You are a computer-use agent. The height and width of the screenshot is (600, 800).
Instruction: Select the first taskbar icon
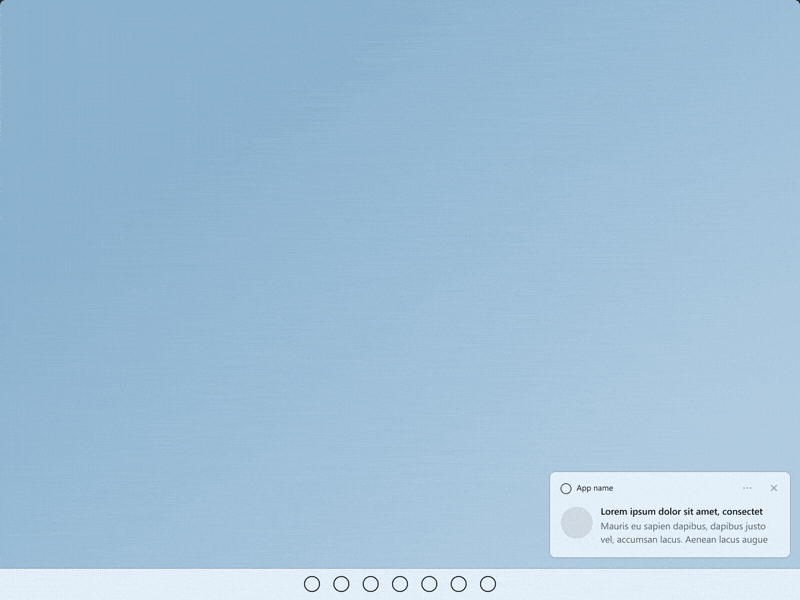314,582
